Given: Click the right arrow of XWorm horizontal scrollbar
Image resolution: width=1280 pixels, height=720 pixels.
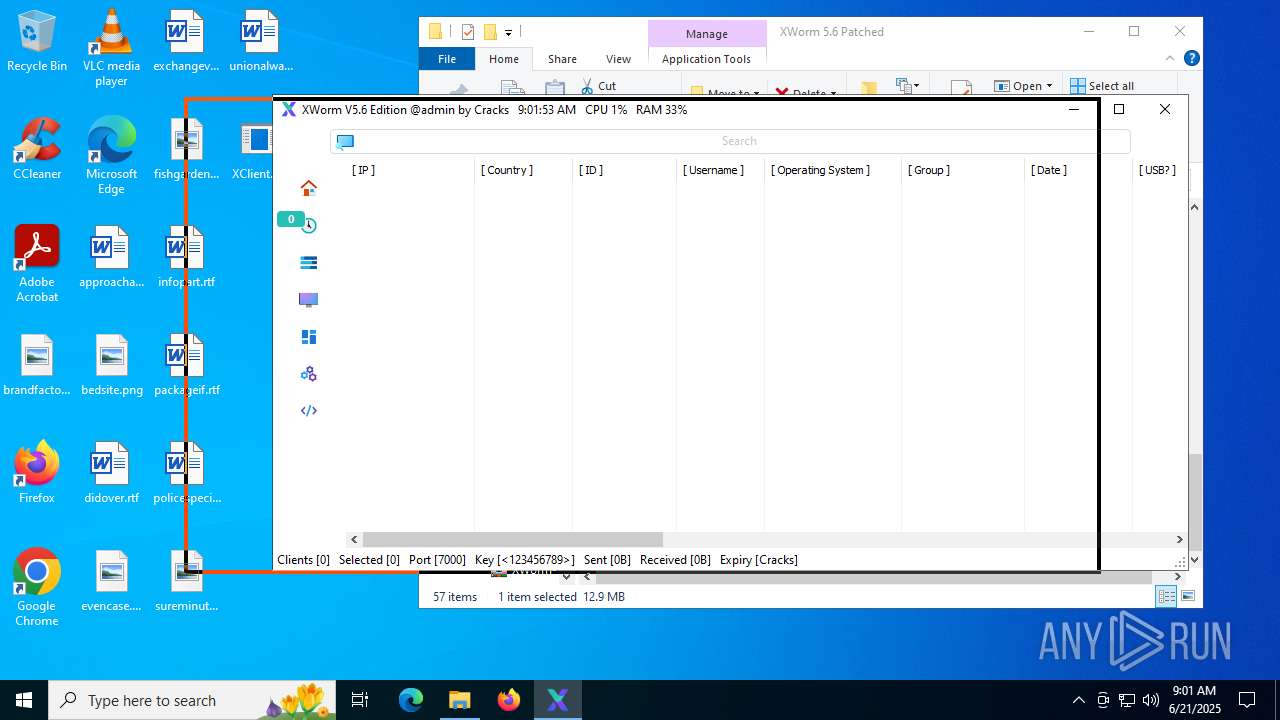Looking at the screenshot, I should tap(1179, 539).
